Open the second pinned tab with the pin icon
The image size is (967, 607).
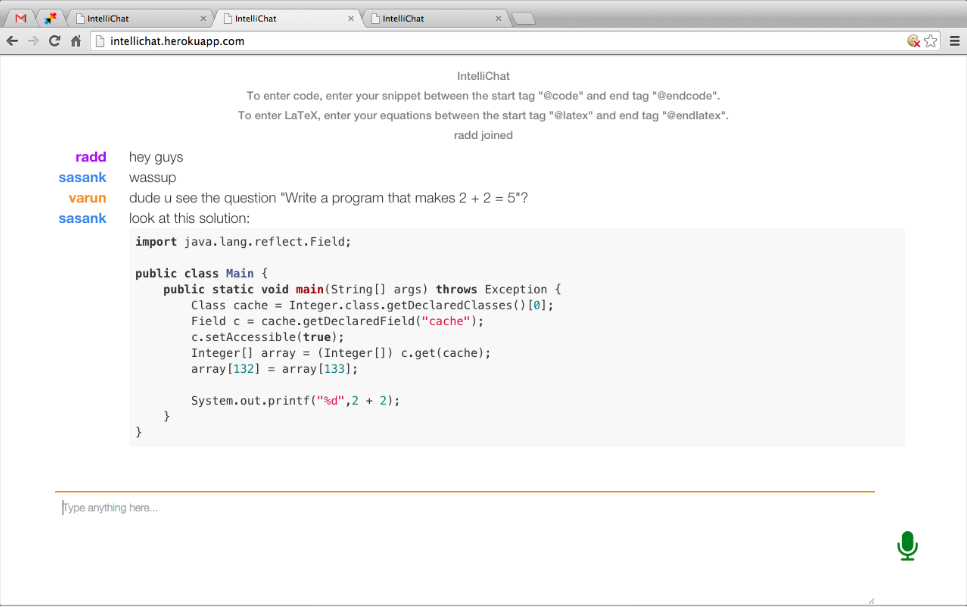point(50,19)
